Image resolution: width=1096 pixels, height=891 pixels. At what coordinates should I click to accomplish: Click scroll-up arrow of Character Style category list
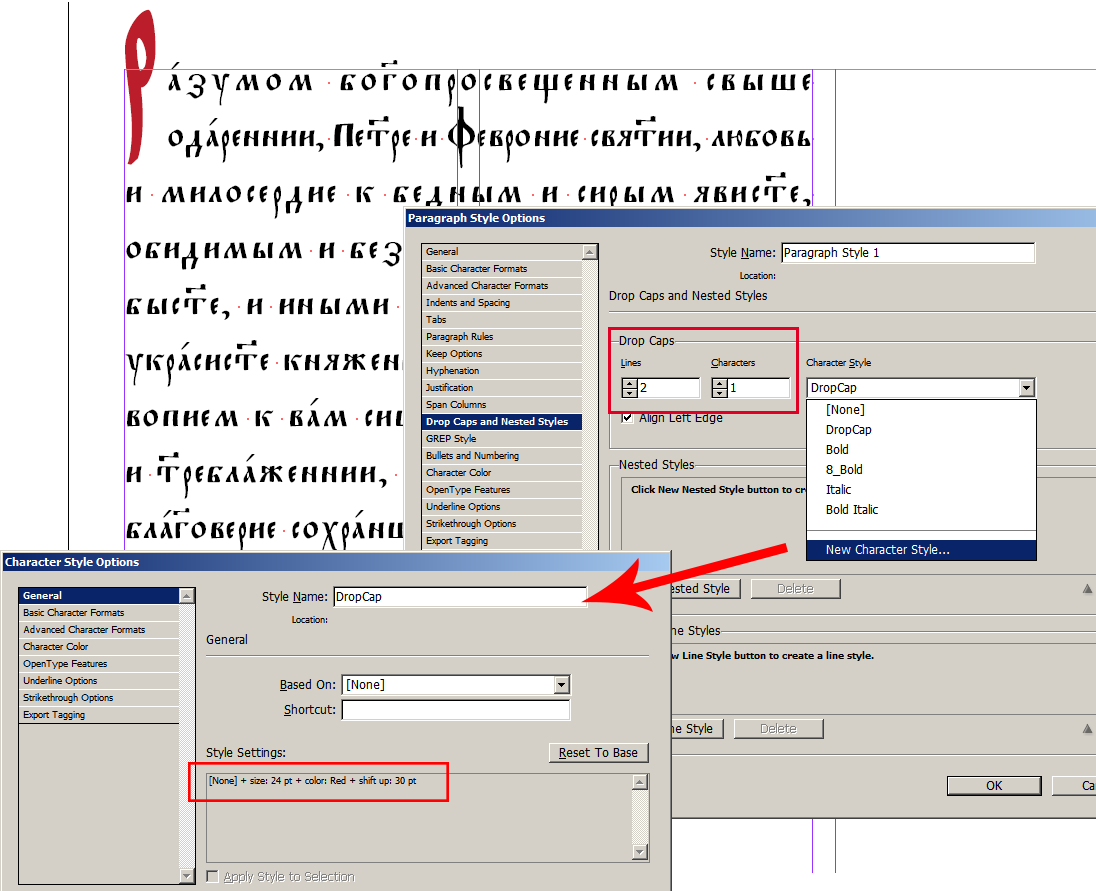[x=187, y=595]
